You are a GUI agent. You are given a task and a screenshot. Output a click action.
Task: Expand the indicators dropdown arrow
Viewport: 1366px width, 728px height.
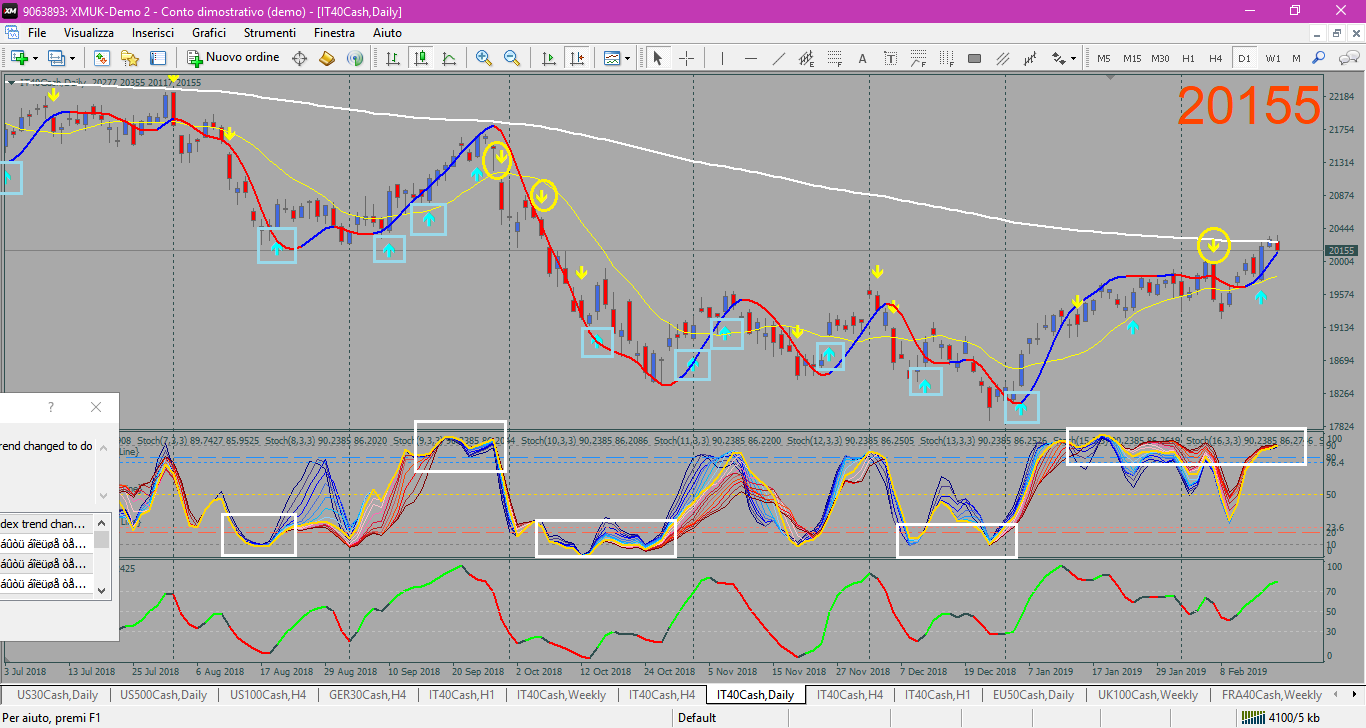[x=627, y=58]
